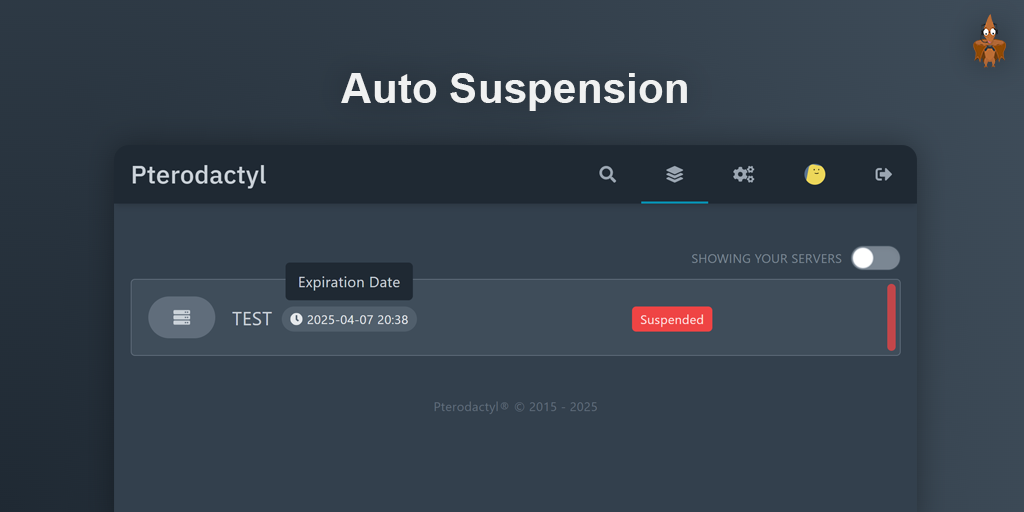Open the TEST server name
This screenshot has height=512, width=1024.
coord(251,319)
